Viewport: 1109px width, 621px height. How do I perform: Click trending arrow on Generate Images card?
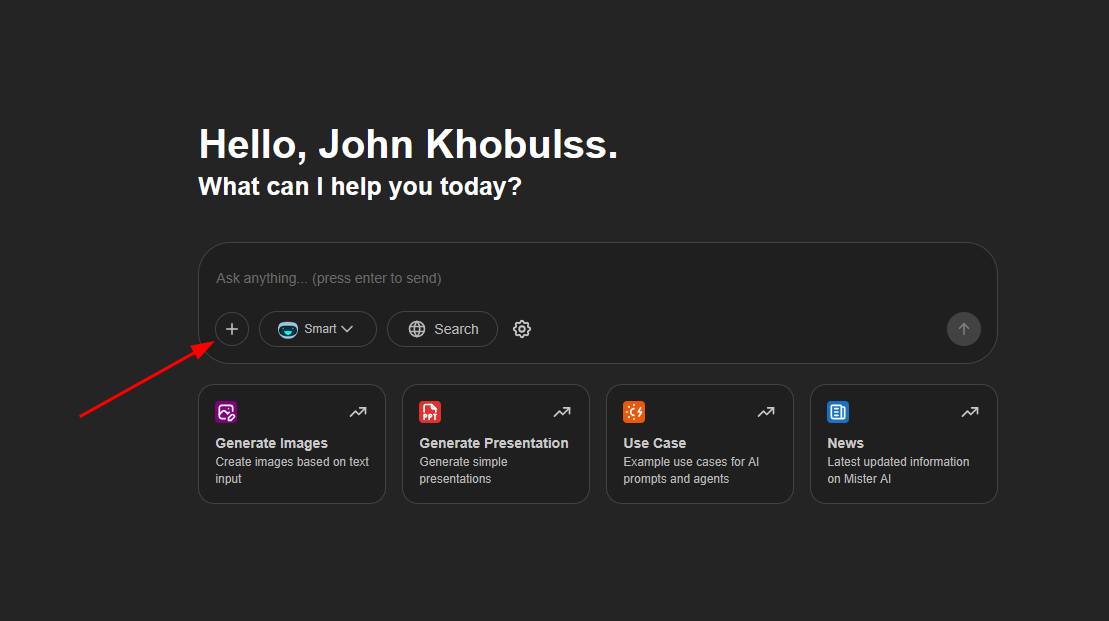tap(358, 412)
